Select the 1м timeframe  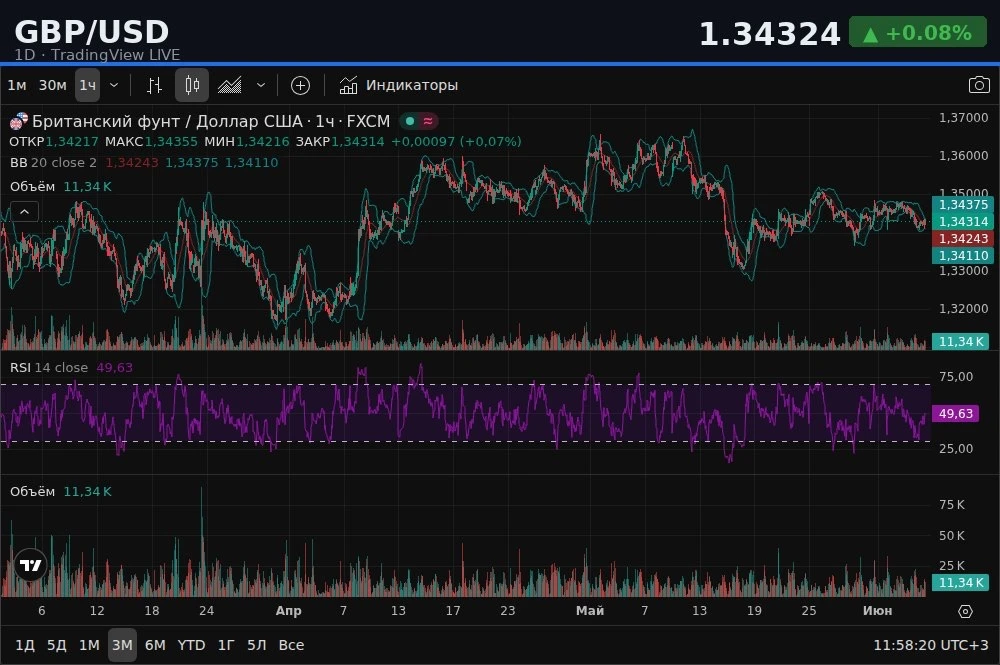(17, 85)
